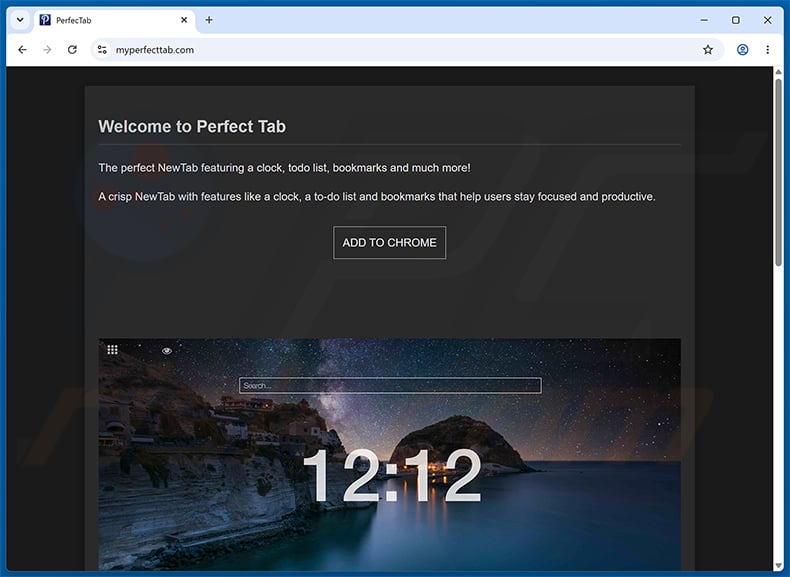Click the Welcome to Perfect Tab heading
790x577 pixels.
click(192, 126)
